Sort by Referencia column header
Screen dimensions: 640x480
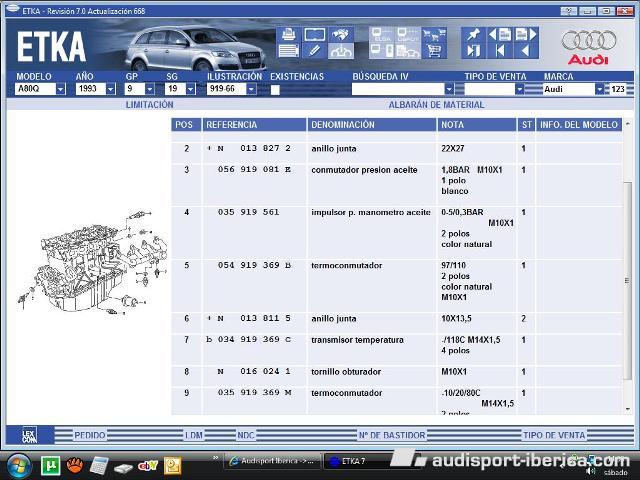coord(254,125)
